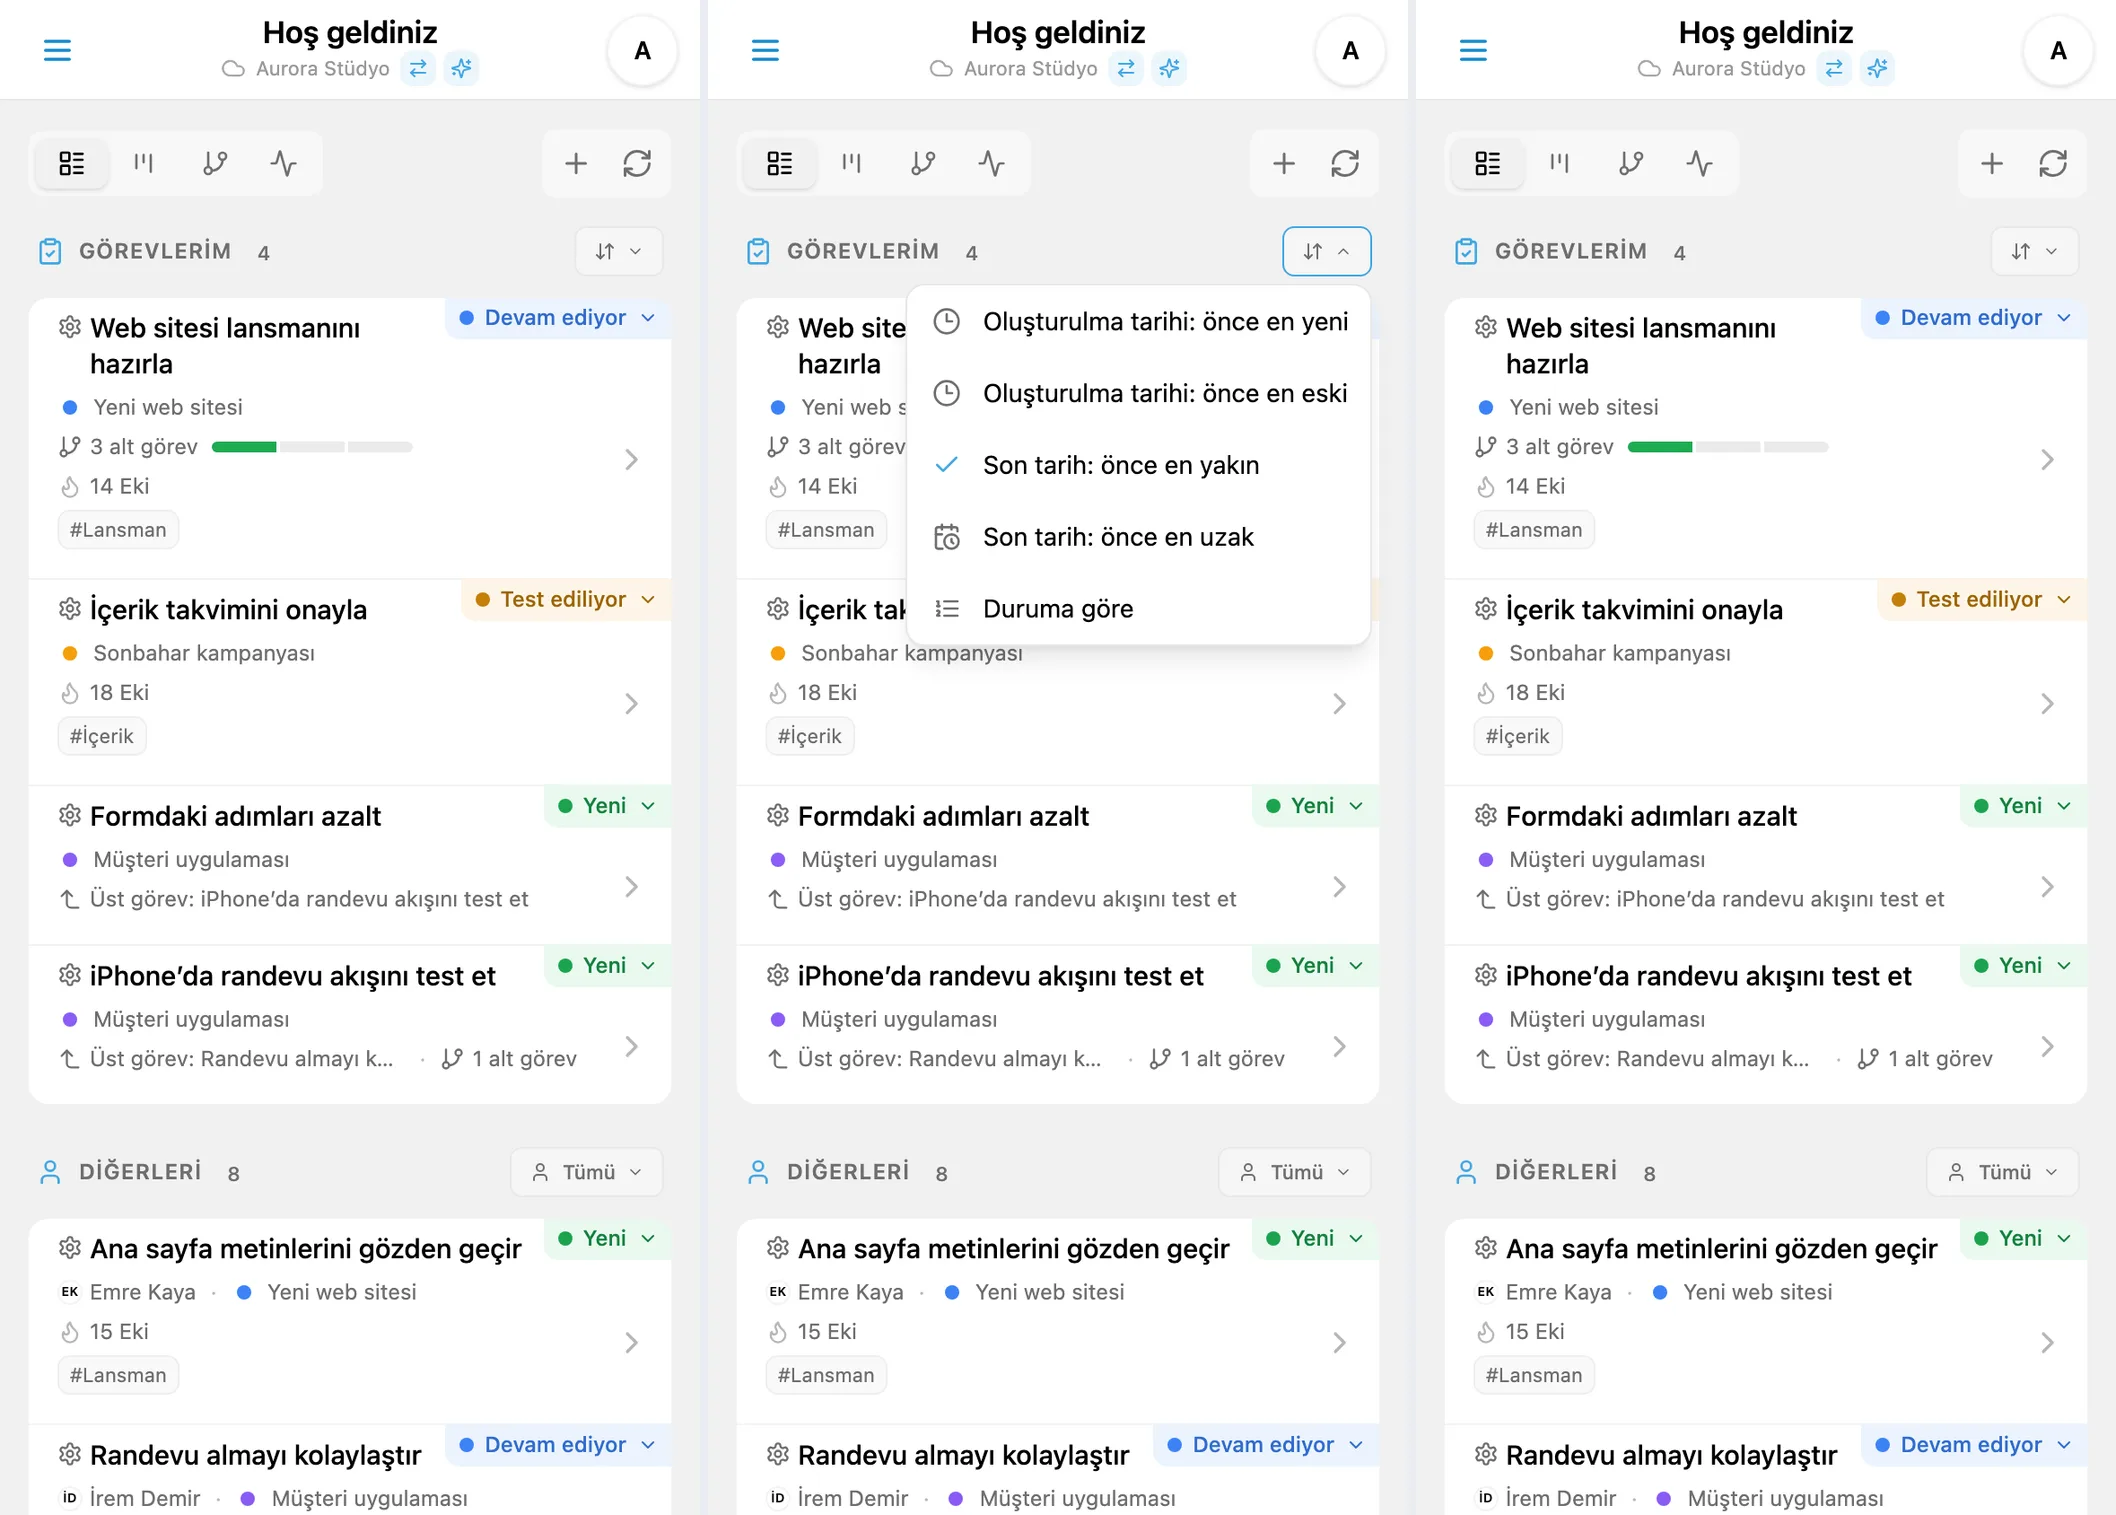Collapse open sort dropdown in middle panel
This screenshot has height=1515, width=2116.
(x=1327, y=251)
